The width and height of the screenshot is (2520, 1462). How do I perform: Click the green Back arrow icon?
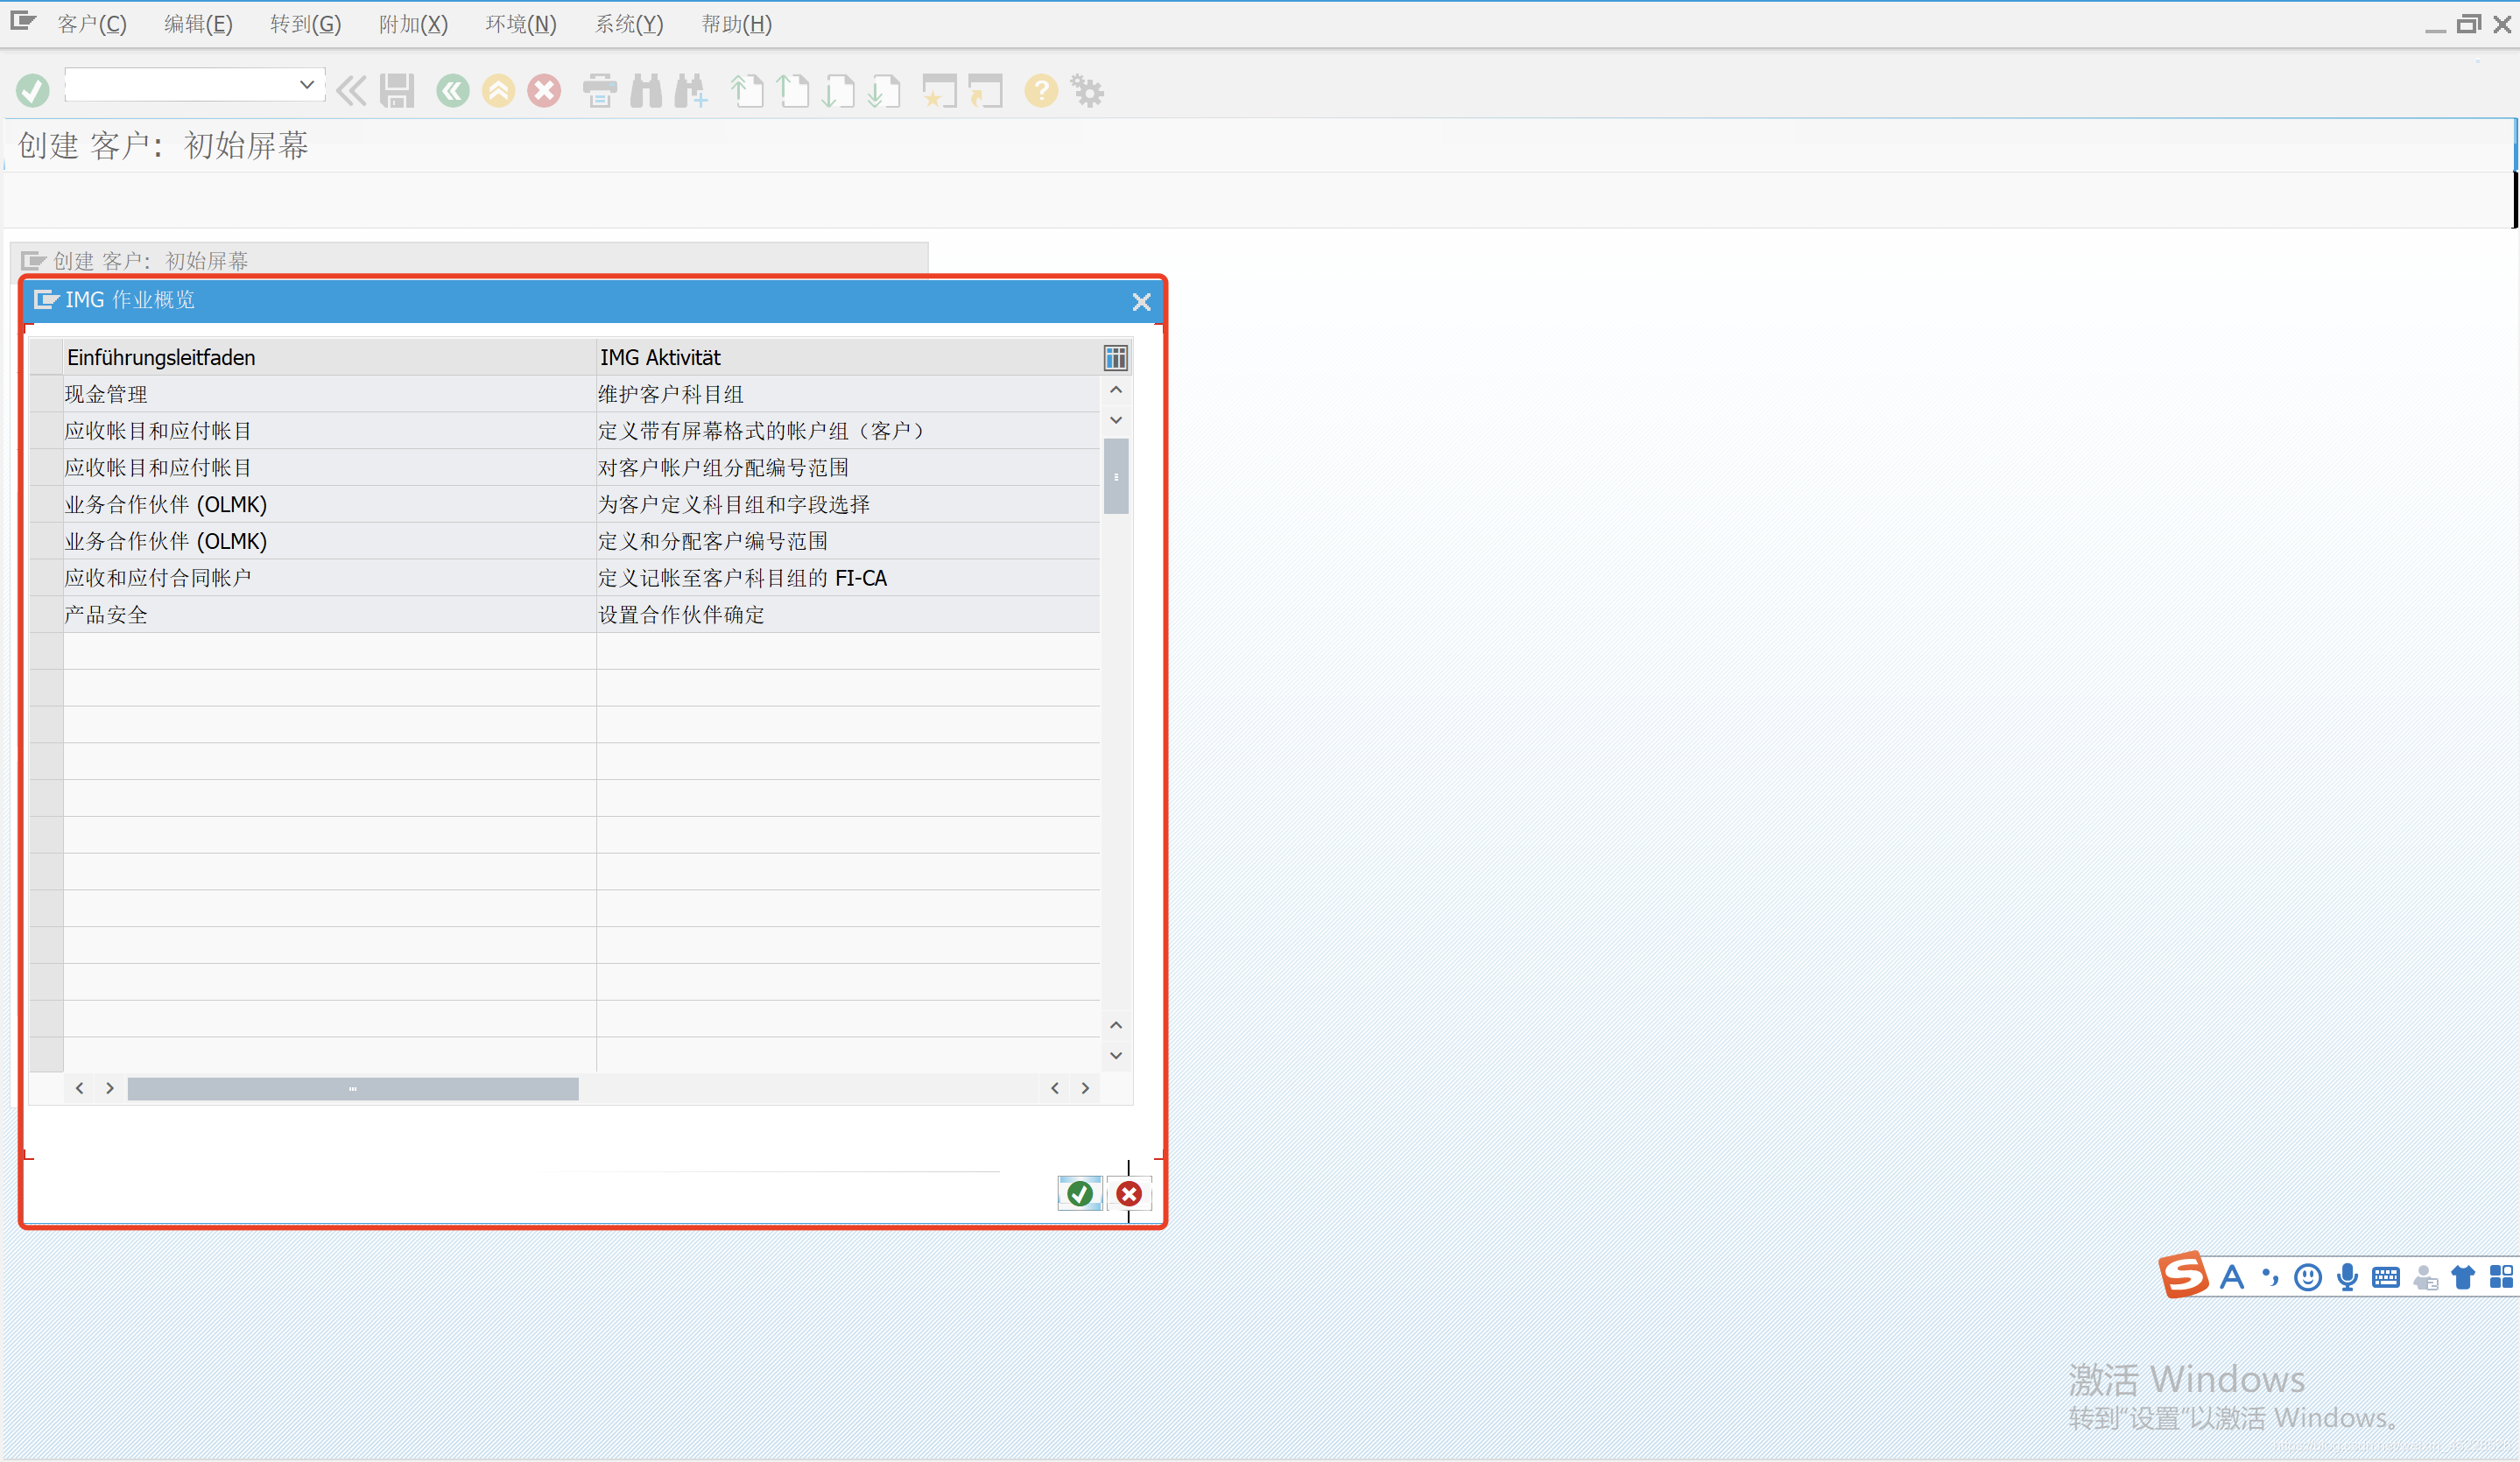[x=452, y=91]
